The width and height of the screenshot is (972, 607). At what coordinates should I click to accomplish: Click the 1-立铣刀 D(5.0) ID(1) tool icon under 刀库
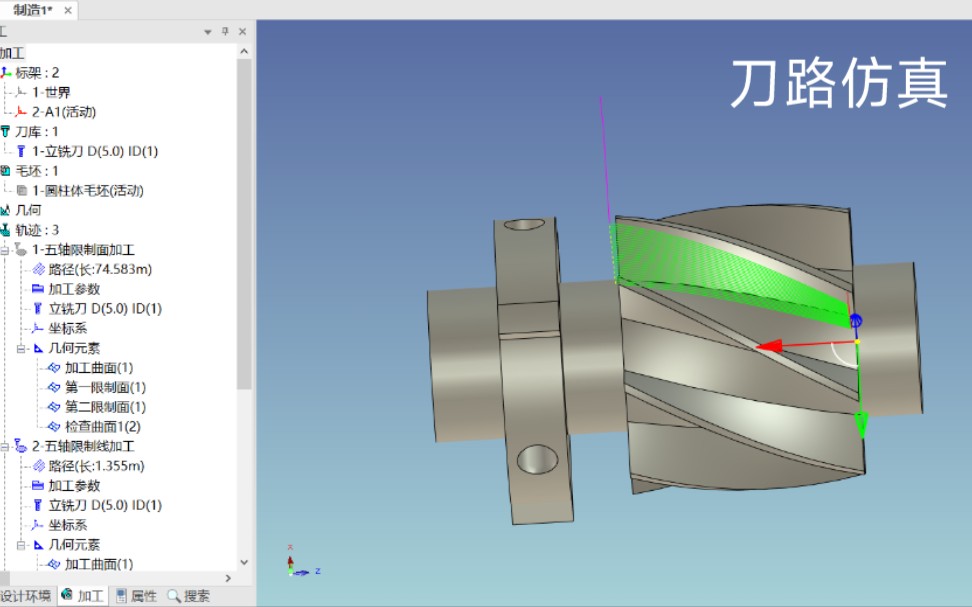[21, 151]
